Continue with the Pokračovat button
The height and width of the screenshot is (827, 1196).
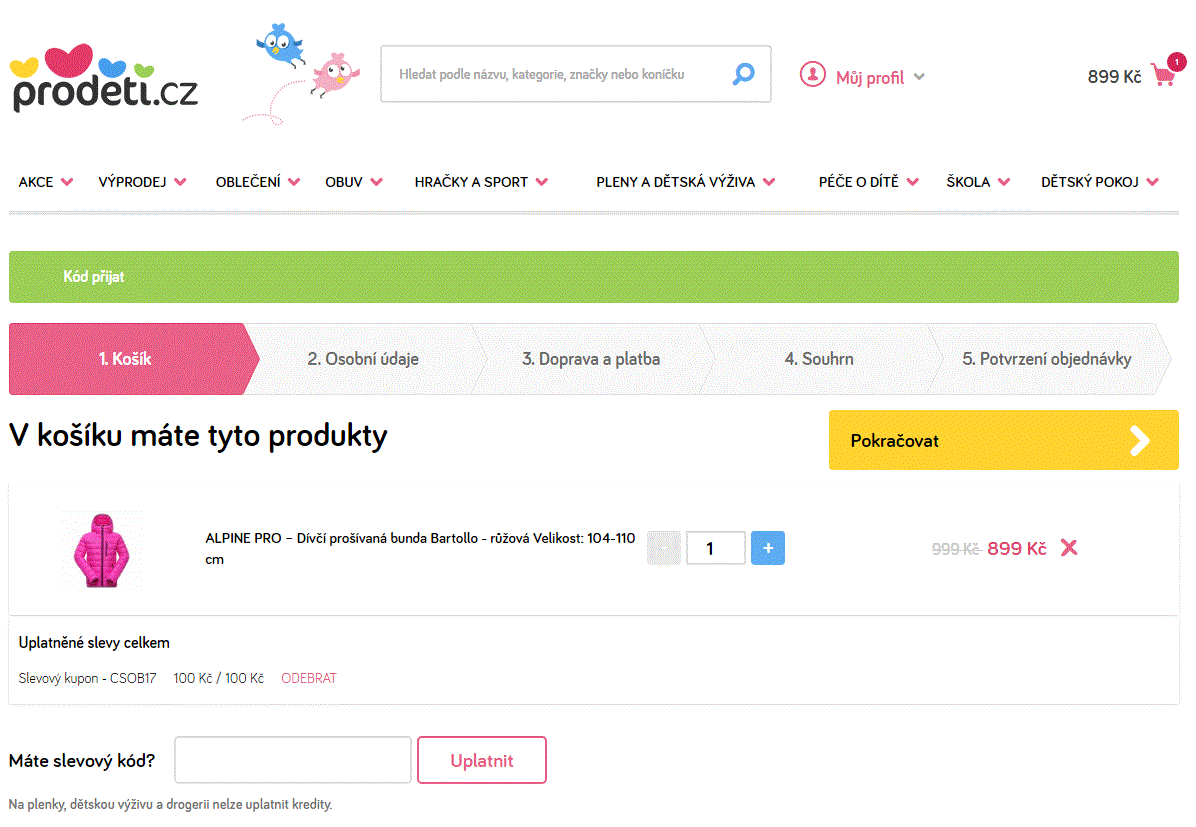tap(1004, 440)
